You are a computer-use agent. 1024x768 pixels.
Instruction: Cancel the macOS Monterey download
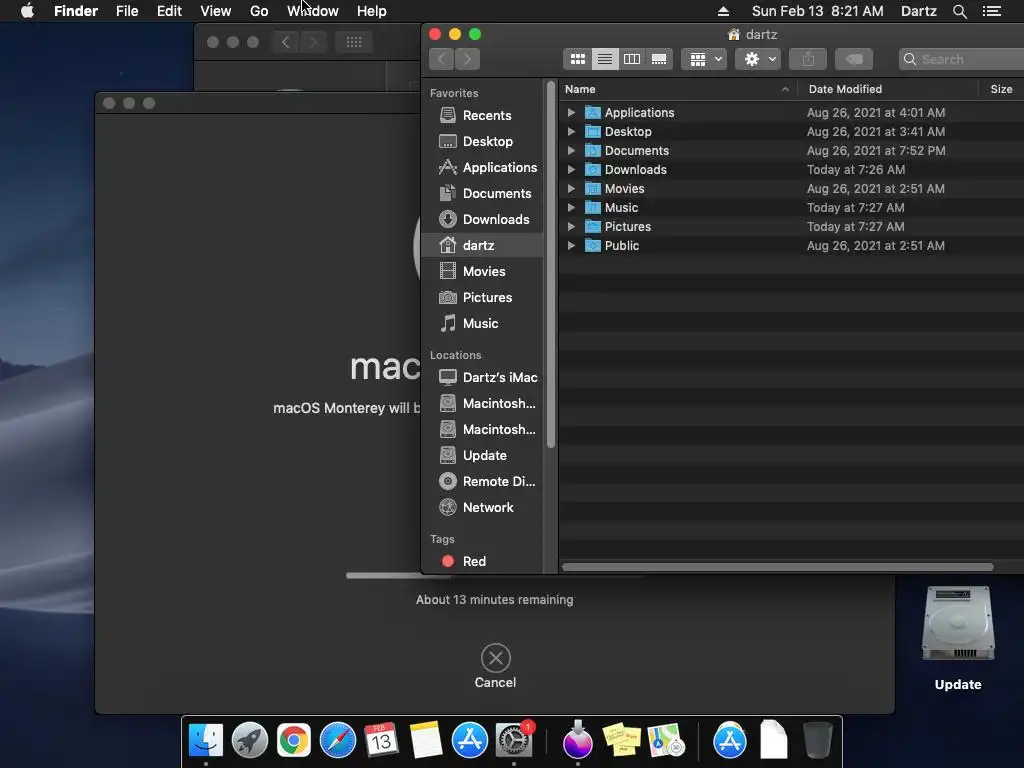tap(495, 666)
